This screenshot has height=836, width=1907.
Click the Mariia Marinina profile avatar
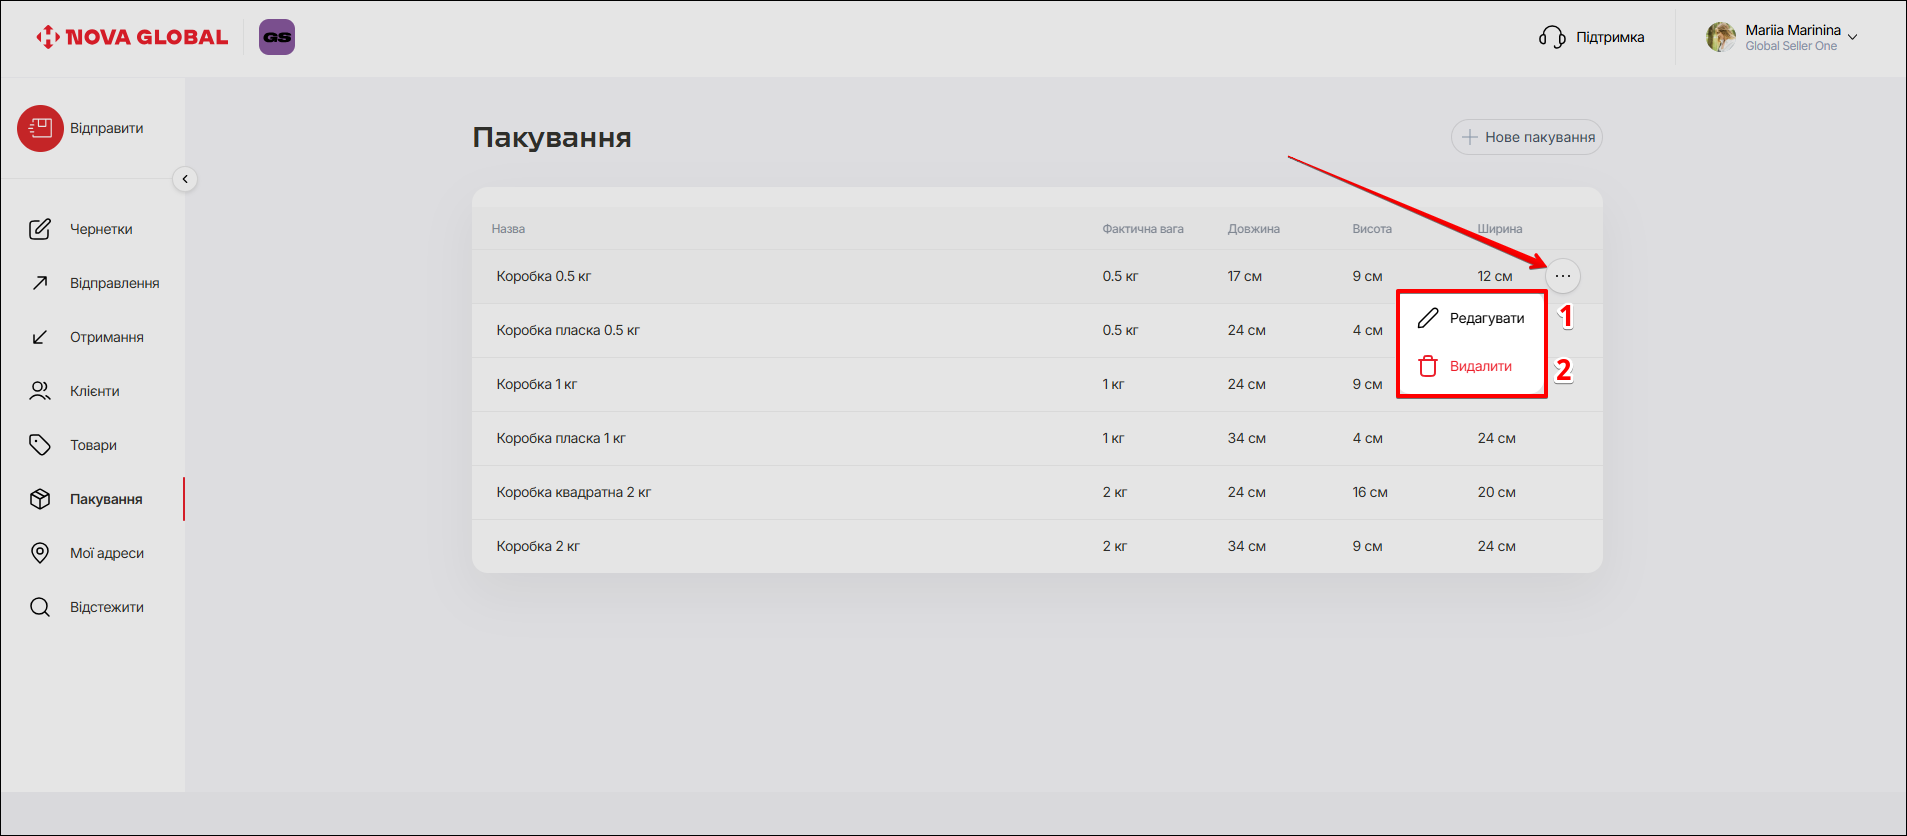[x=1720, y=37]
